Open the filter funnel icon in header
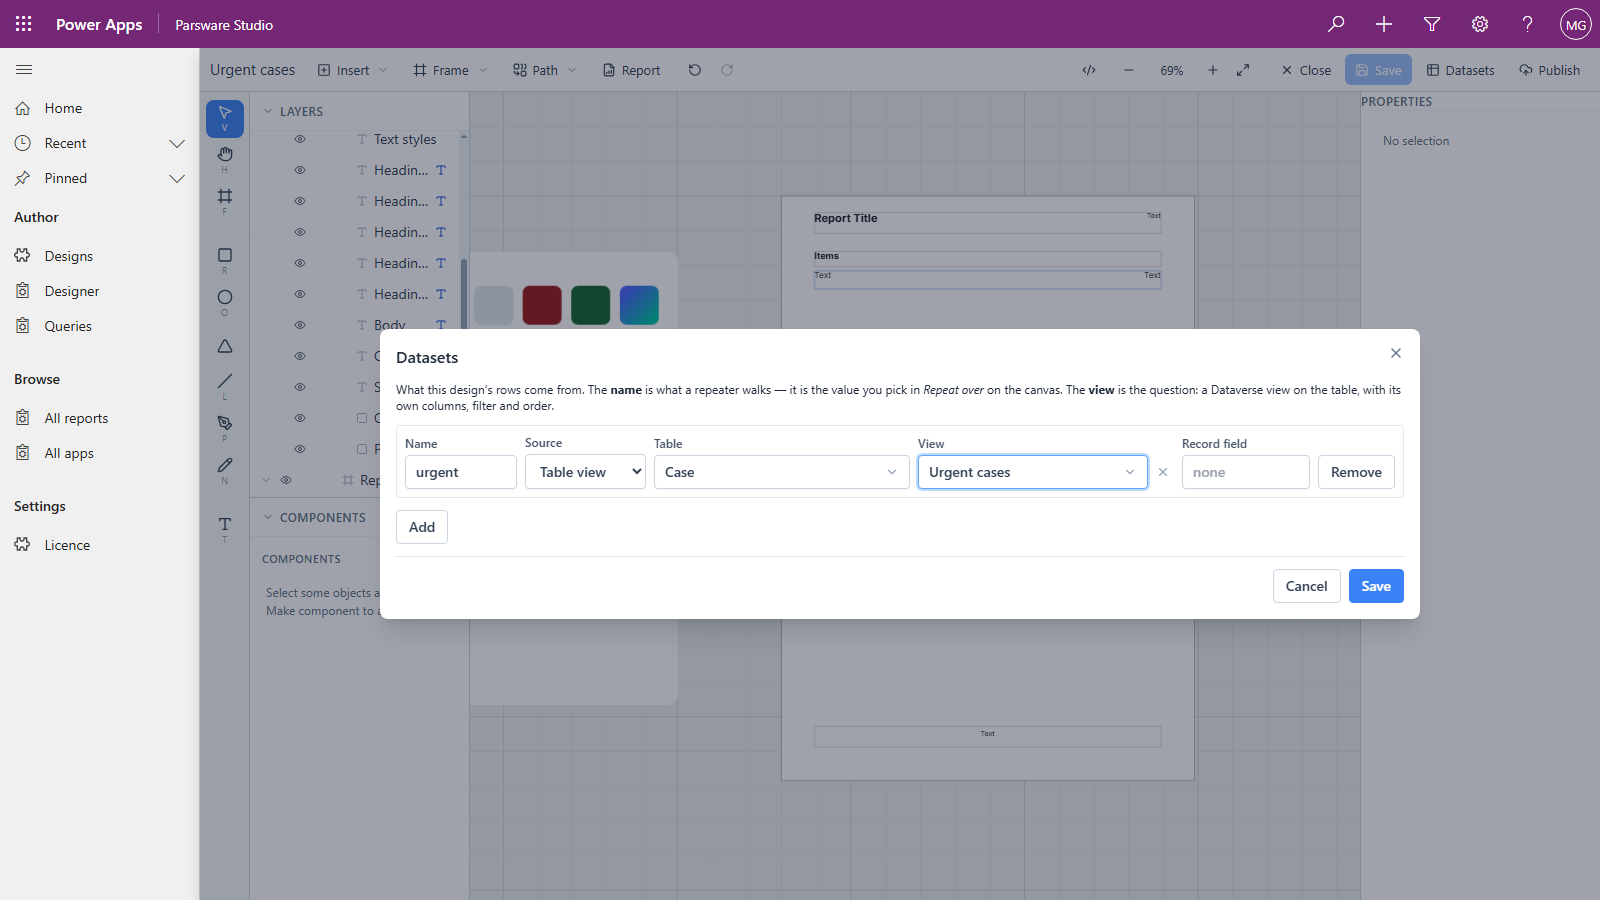 [x=1432, y=24]
